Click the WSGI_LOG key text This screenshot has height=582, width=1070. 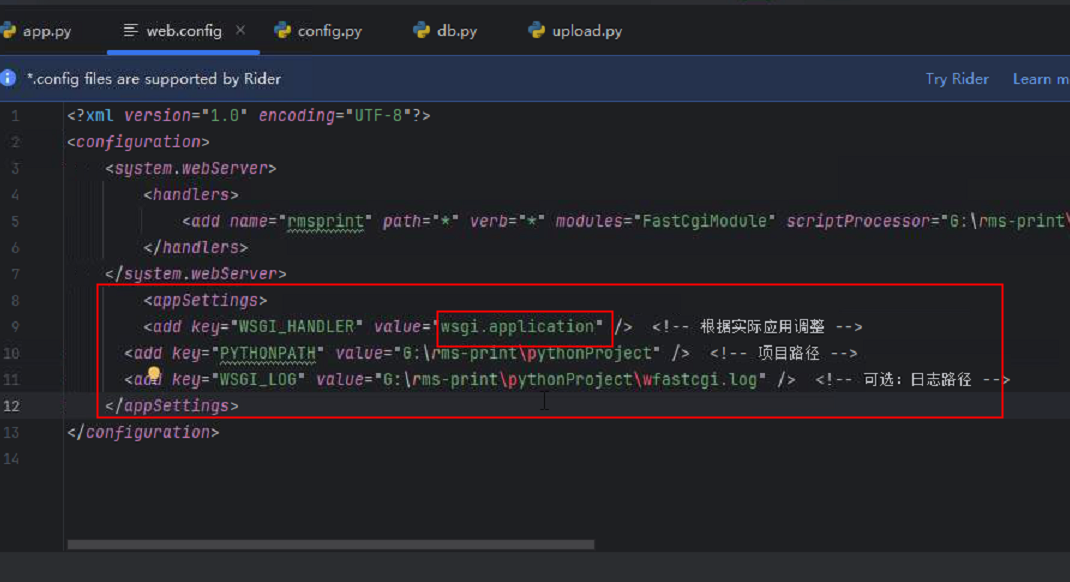[x=259, y=379]
